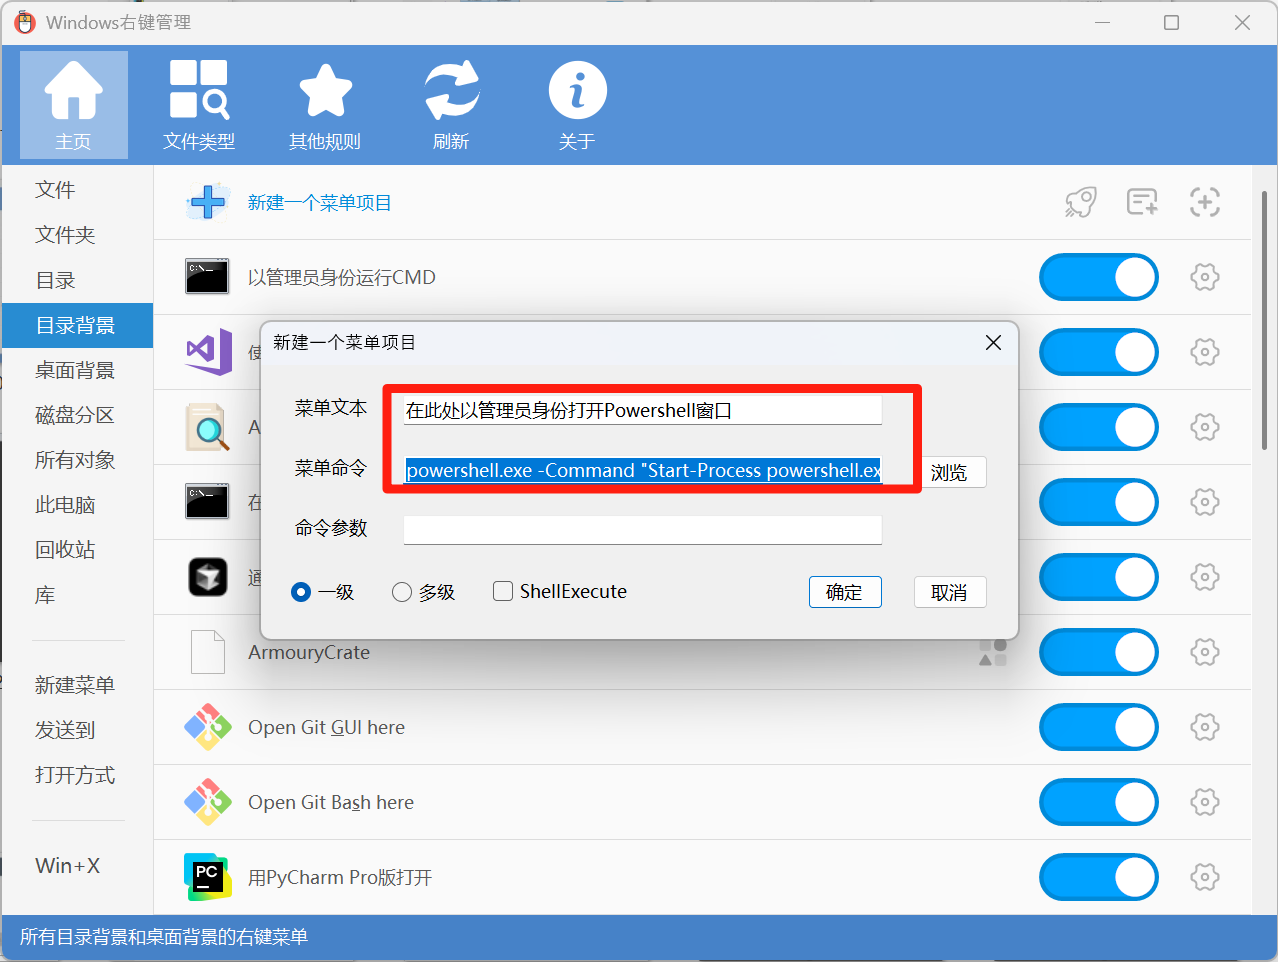
Task: Toggle the ArmouryCrate switch
Action: pos(1099,652)
